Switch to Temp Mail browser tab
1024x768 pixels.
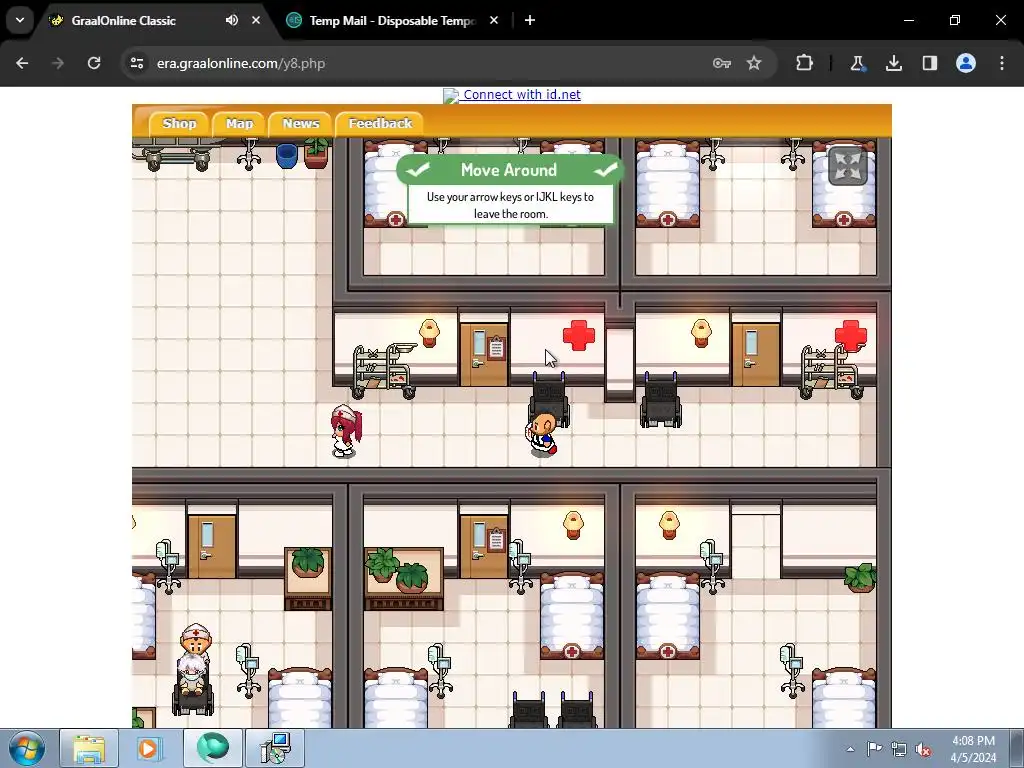pos(392,21)
